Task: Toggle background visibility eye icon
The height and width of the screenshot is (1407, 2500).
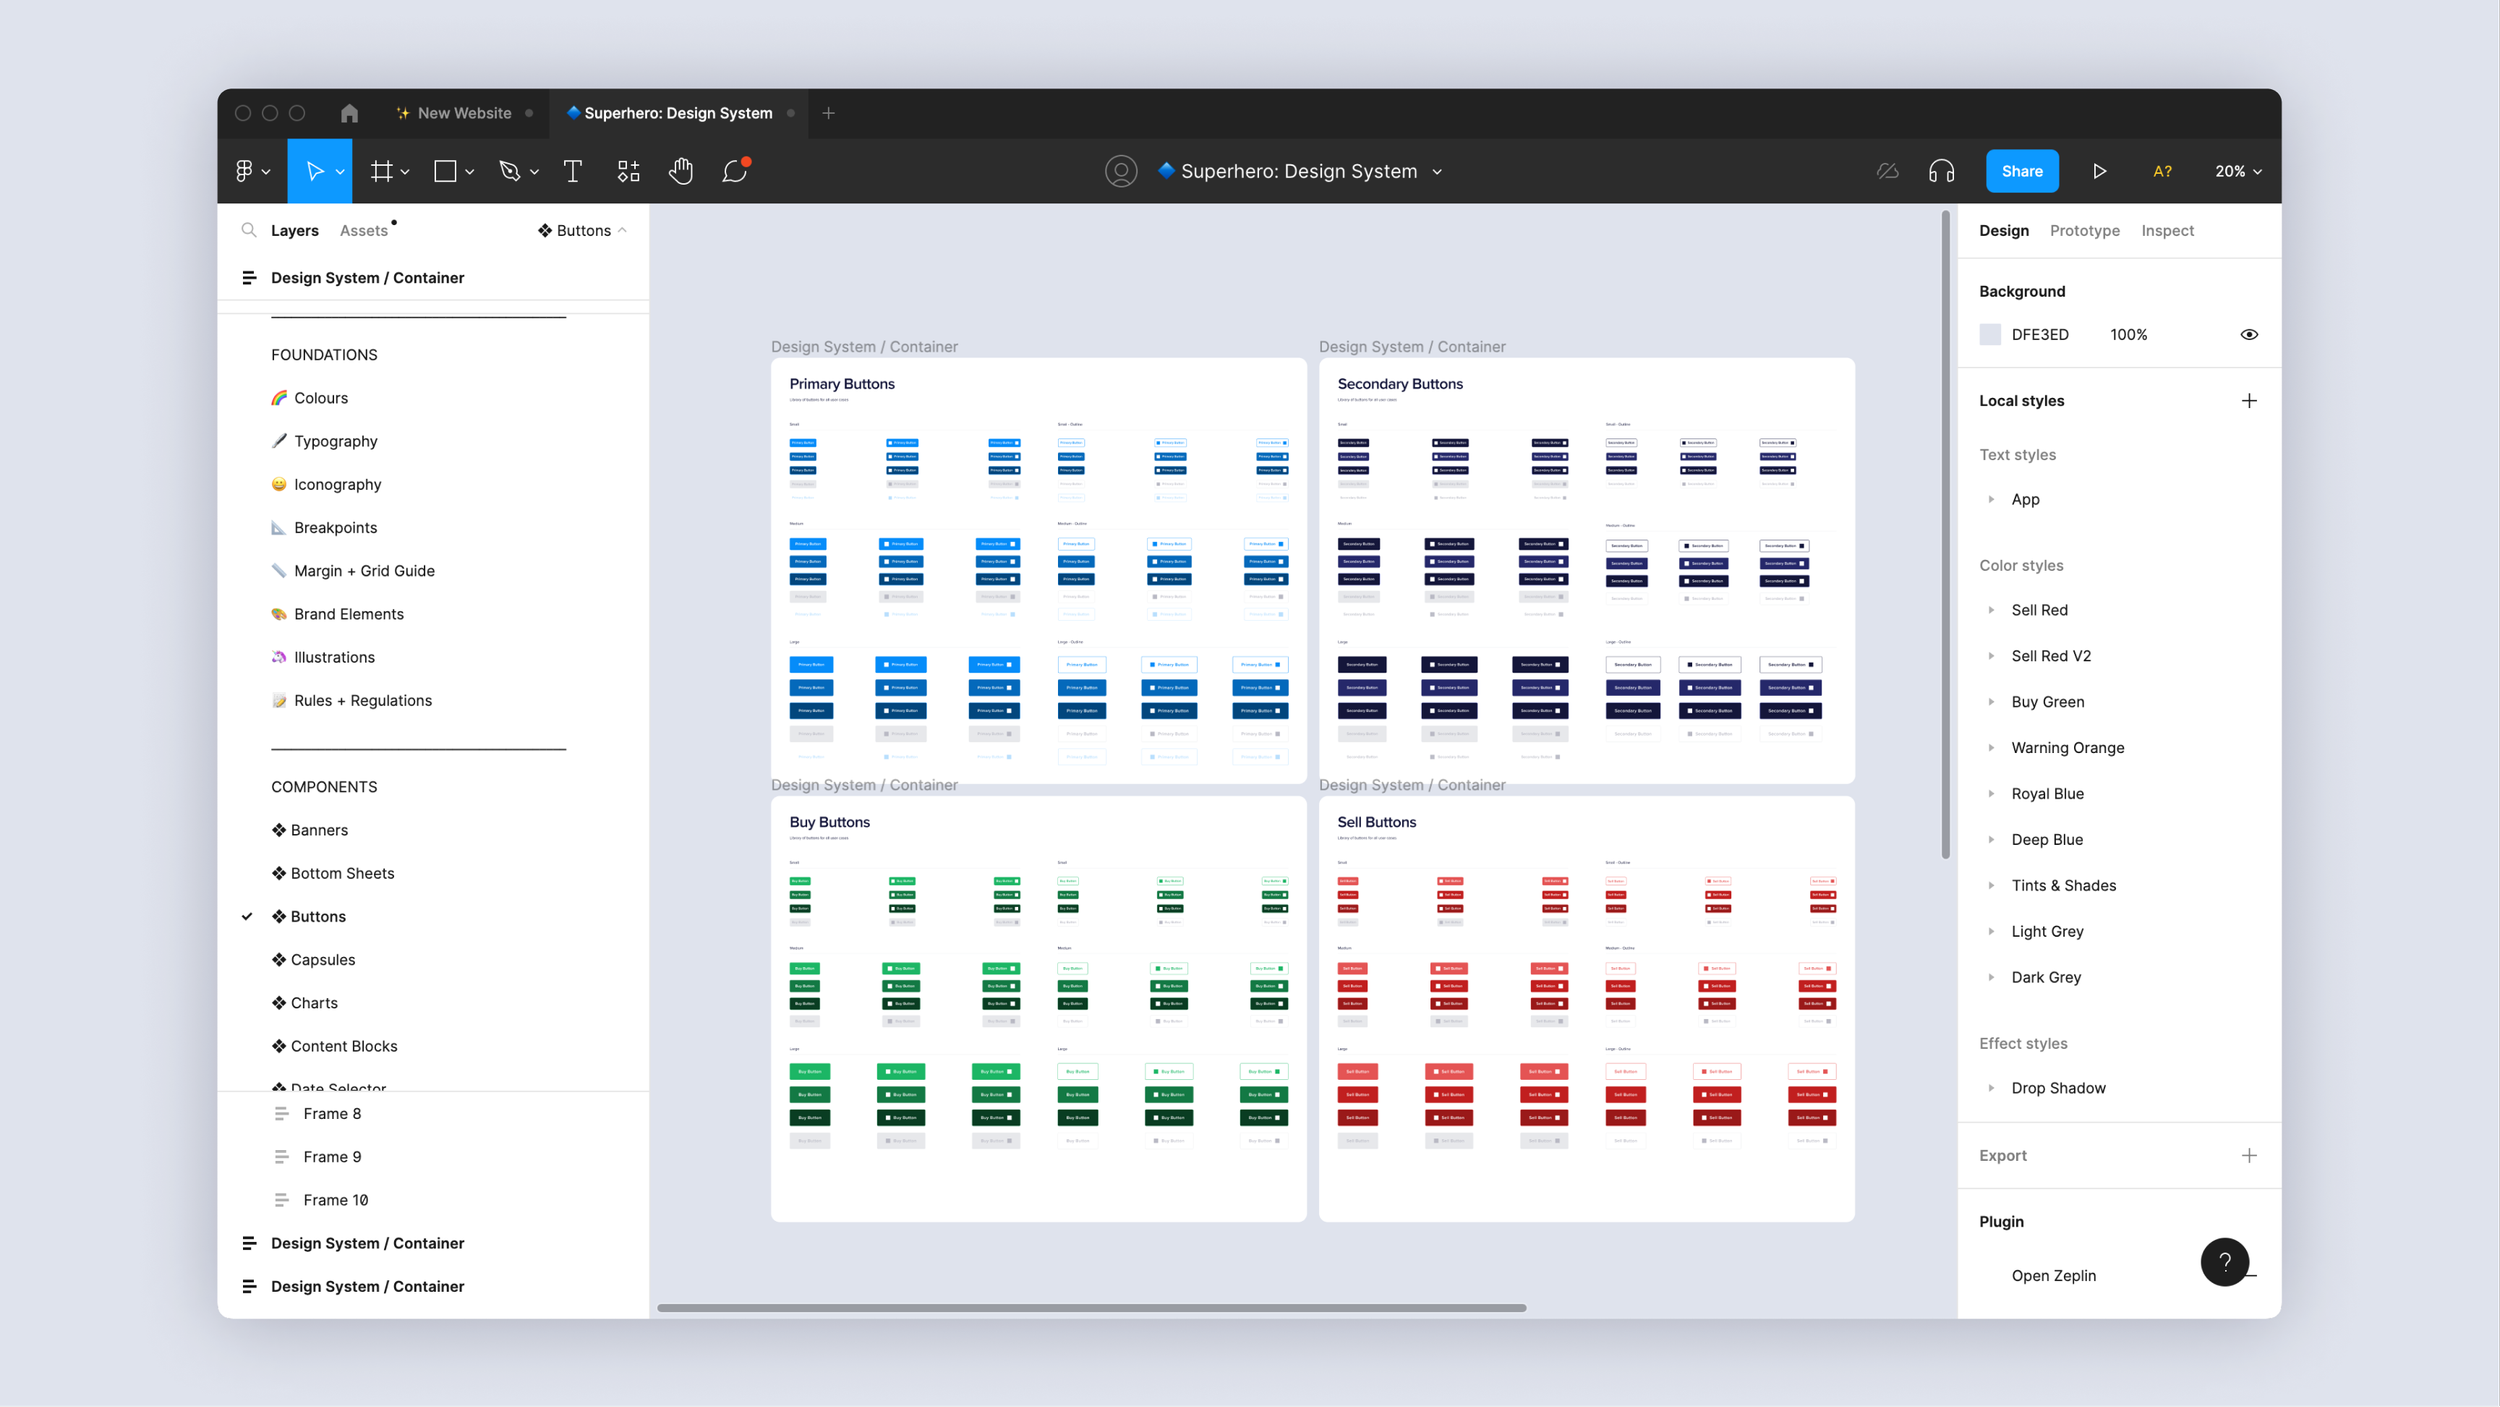Action: click(2249, 335)
